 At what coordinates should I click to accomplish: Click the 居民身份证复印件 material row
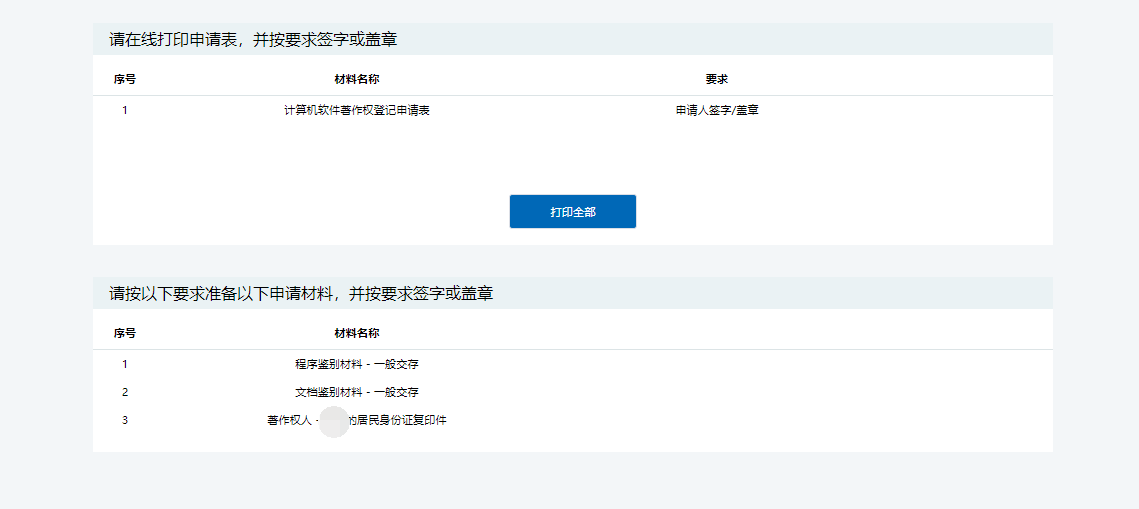coord(572,420)
